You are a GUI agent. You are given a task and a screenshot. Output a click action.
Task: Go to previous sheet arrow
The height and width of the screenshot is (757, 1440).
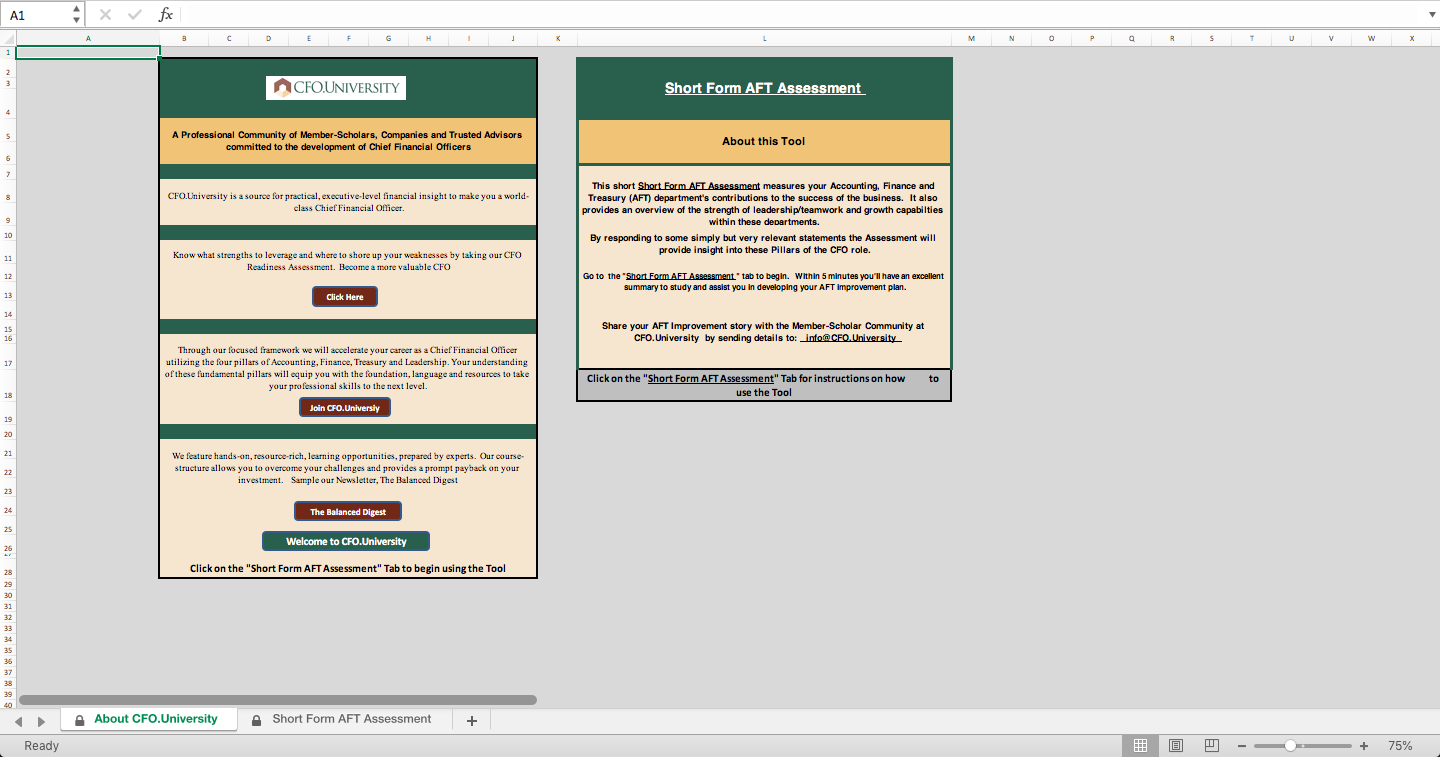tap(18, 721)
